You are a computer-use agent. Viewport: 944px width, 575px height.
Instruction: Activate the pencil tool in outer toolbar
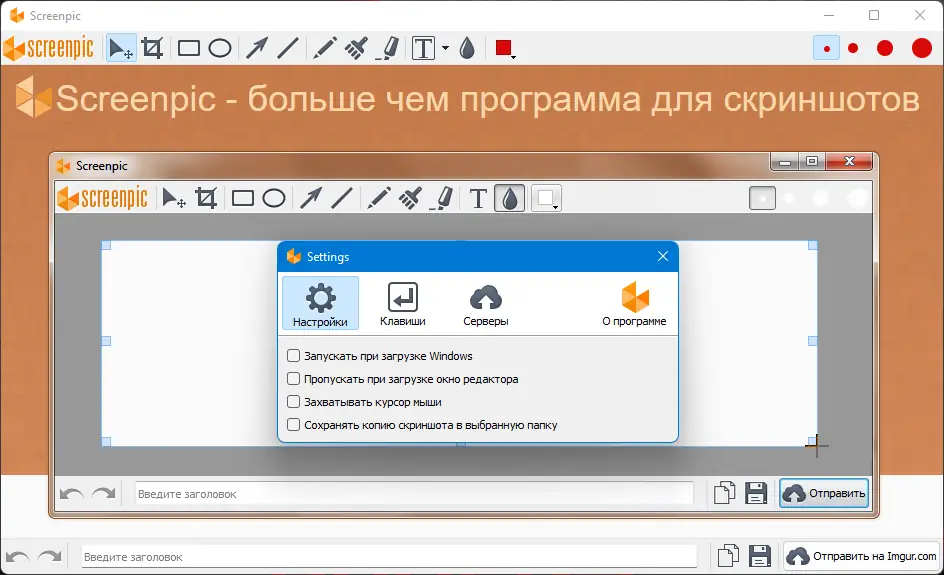click(325, 48)
